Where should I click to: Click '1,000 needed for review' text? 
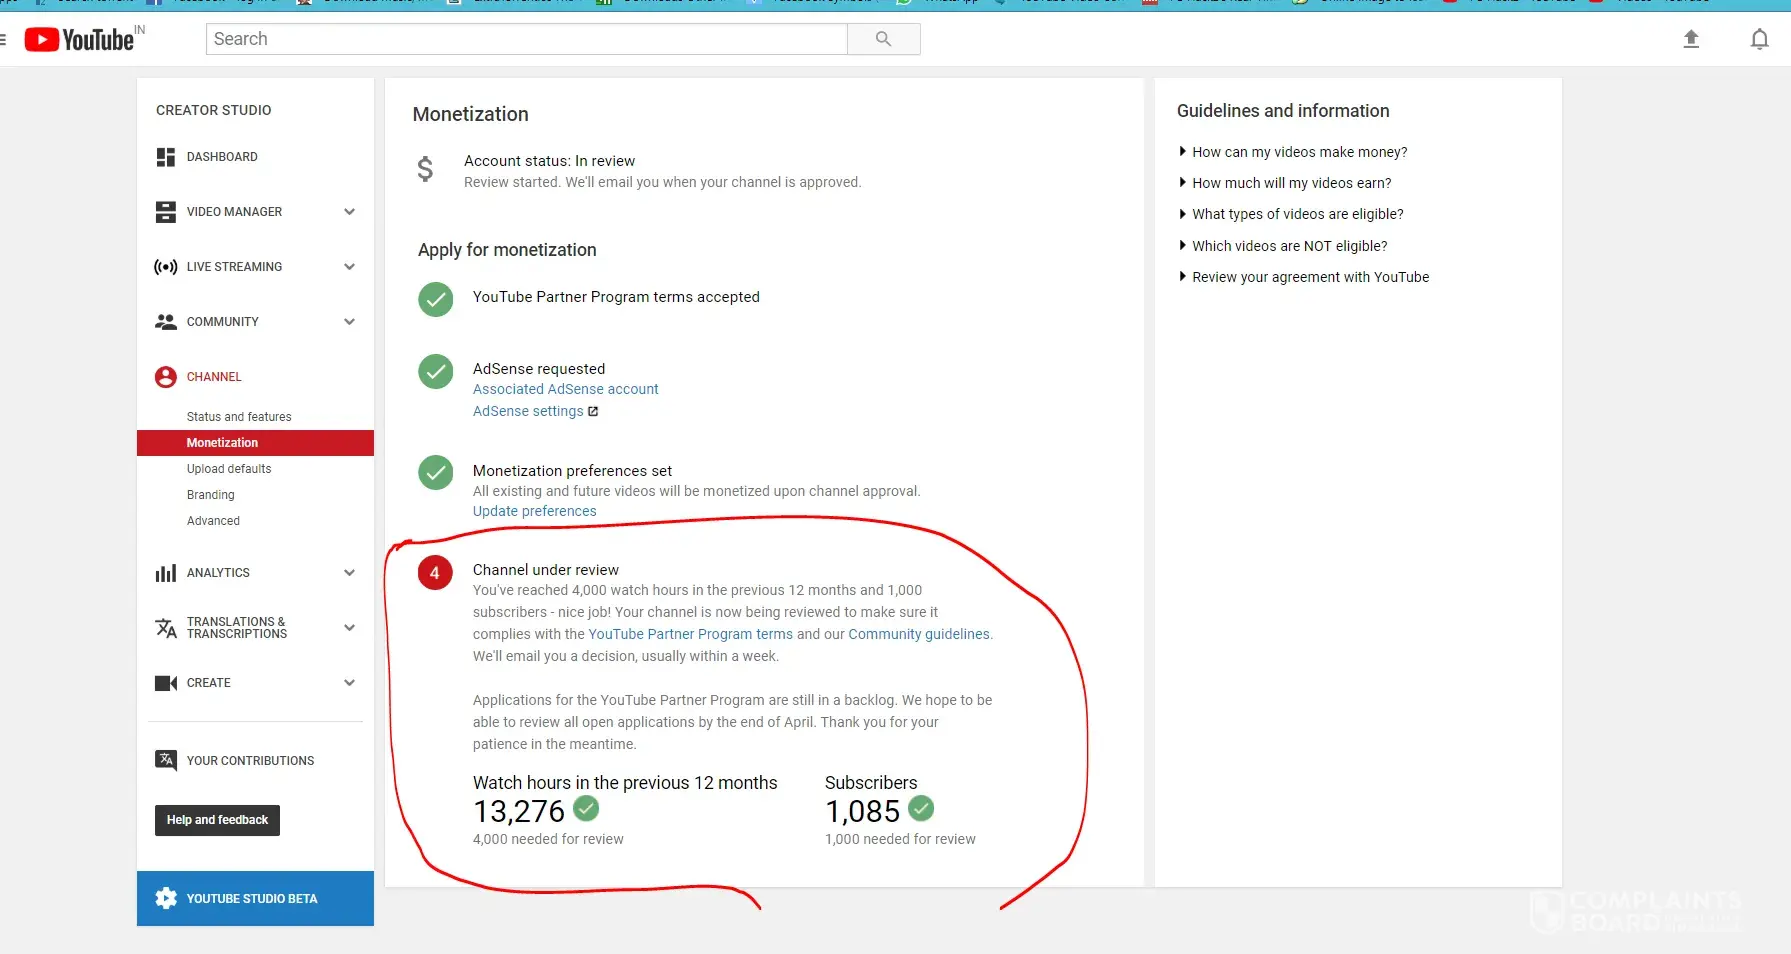click(x=900, y=839)
